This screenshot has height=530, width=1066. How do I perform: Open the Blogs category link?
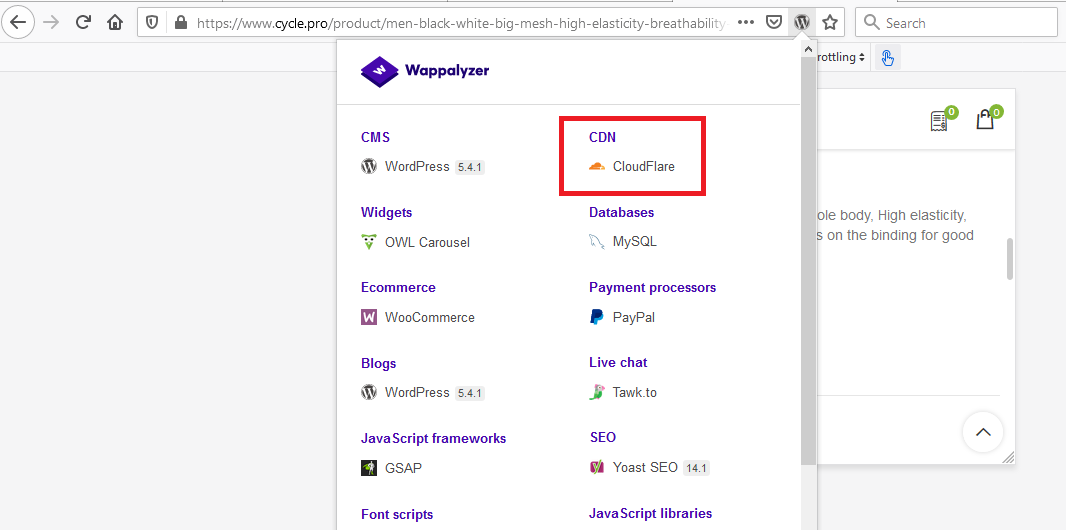(x=379, y=364)
